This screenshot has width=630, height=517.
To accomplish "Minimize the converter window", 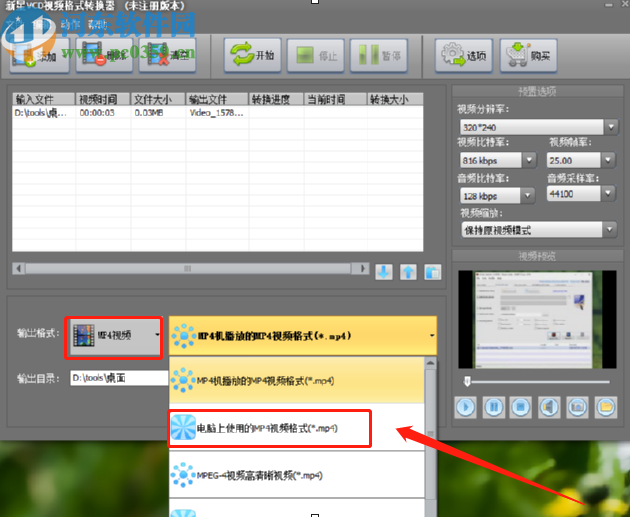I will 608,5.
